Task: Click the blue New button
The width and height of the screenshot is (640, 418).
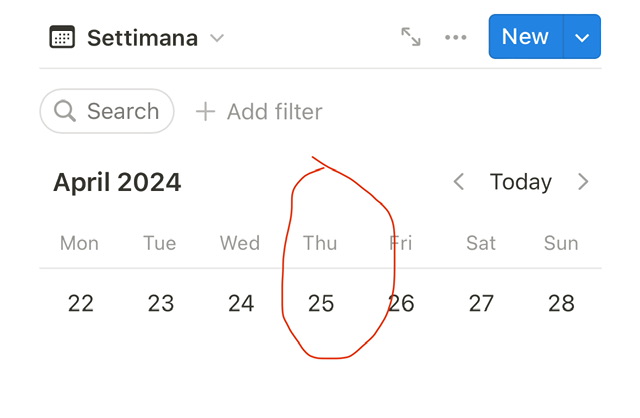Action: coord(525,37)
